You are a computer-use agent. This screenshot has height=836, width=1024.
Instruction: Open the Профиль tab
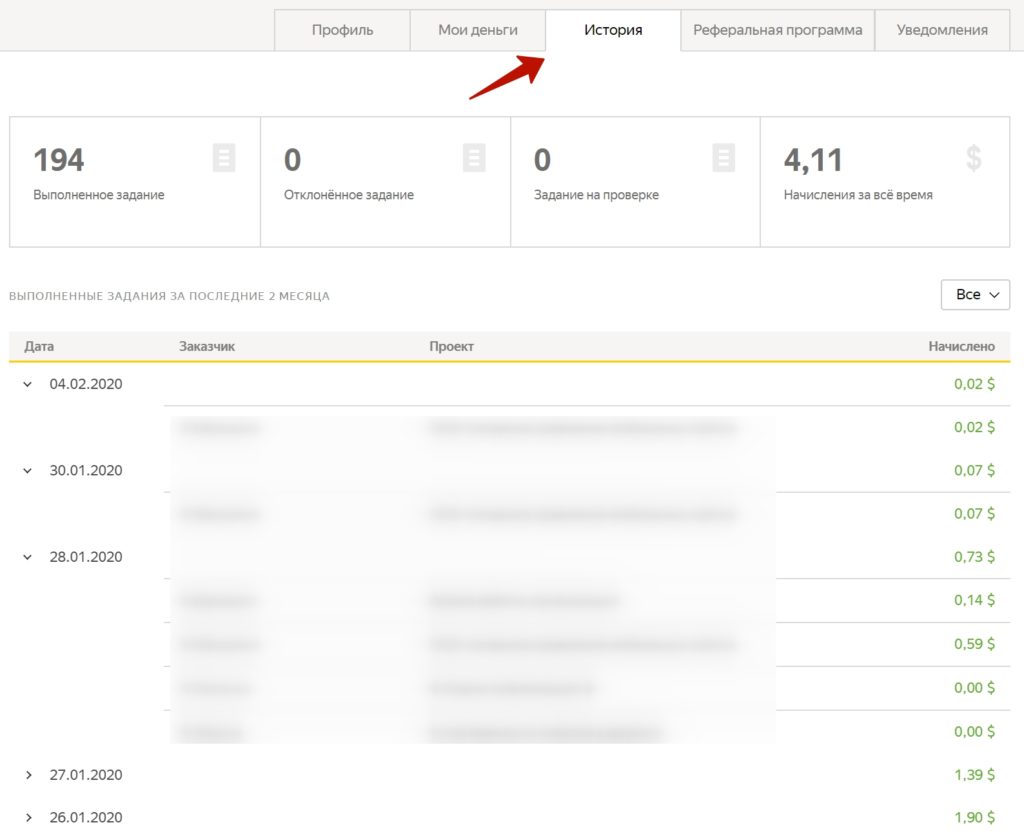click(x=342, y=30)
